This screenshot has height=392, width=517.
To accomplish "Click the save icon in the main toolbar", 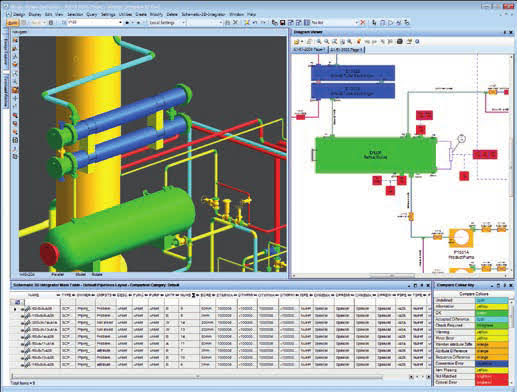I will 283,22.
